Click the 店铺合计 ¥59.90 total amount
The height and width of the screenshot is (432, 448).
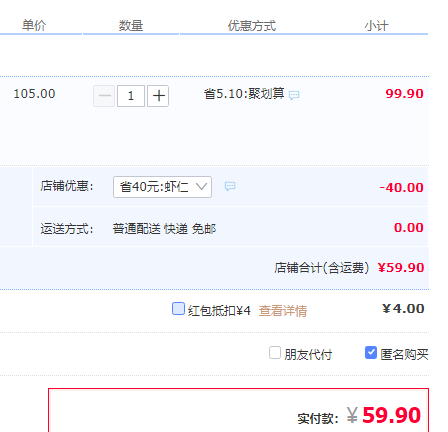(401, 268)
